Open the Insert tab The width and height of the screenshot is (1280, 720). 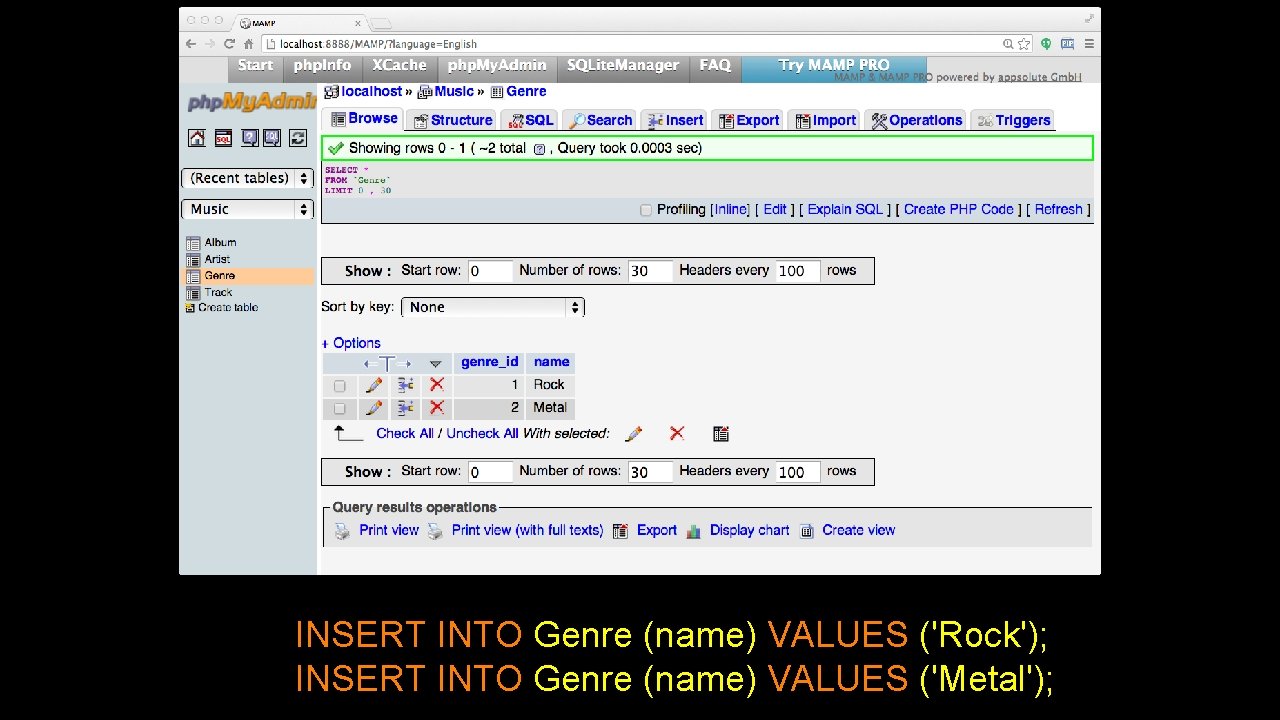(675, 120)
